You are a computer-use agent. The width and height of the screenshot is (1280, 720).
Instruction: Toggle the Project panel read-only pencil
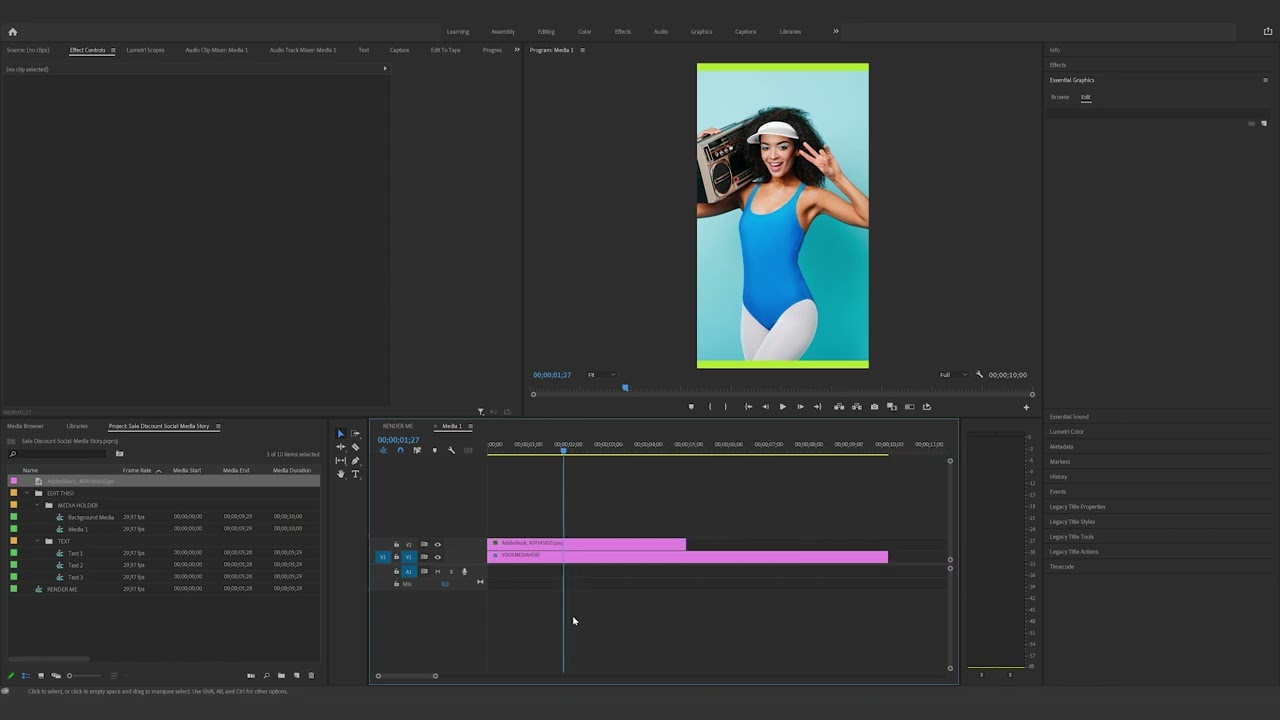[11, 676]
